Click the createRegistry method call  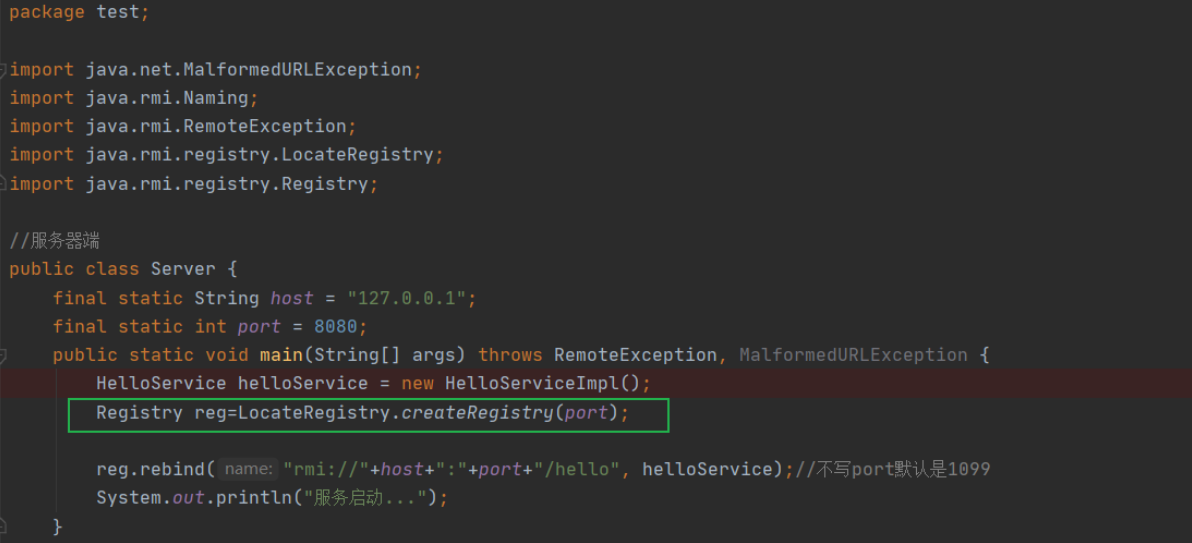[x=477, y=413]
